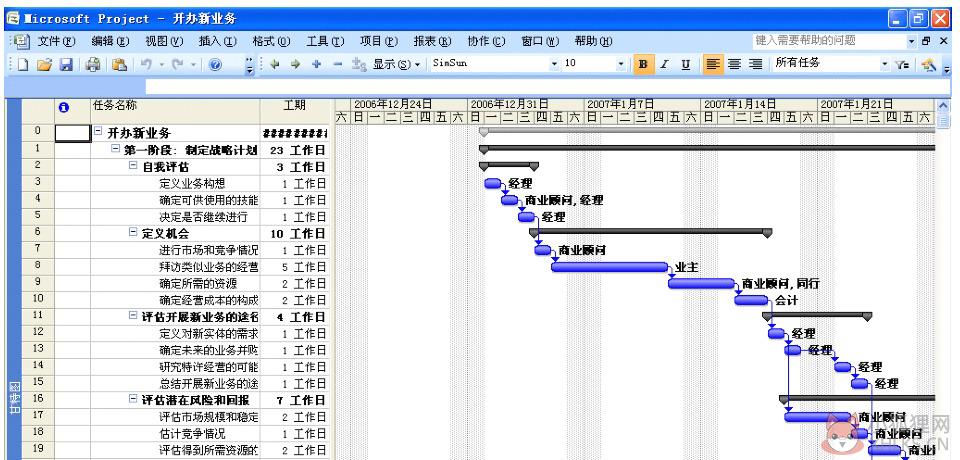This screenshot has height=460, width=960.
Task: Open the 窗口 menu
Action: click(540, 41)
